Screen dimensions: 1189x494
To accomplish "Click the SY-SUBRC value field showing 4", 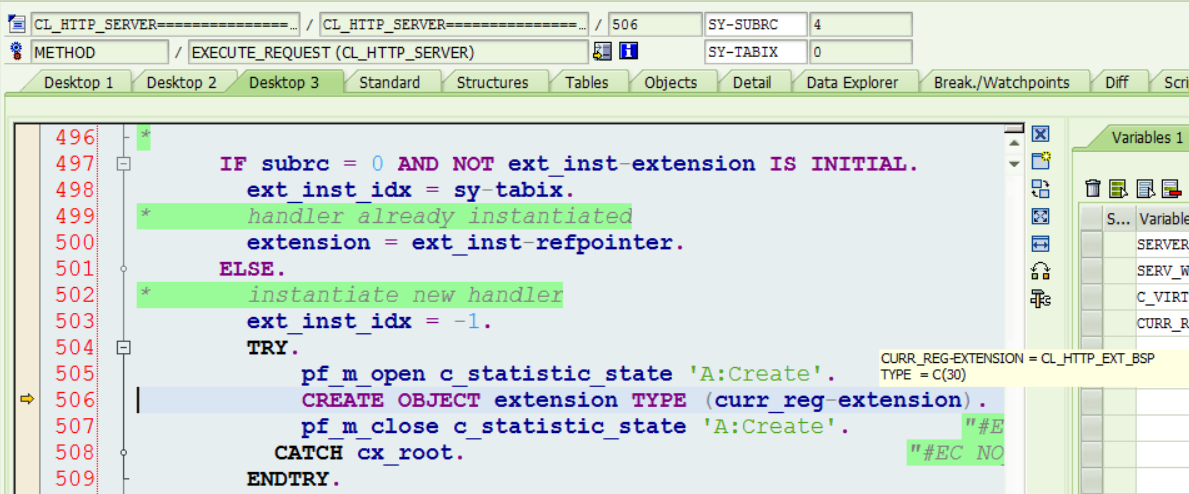I will (860, 24).
